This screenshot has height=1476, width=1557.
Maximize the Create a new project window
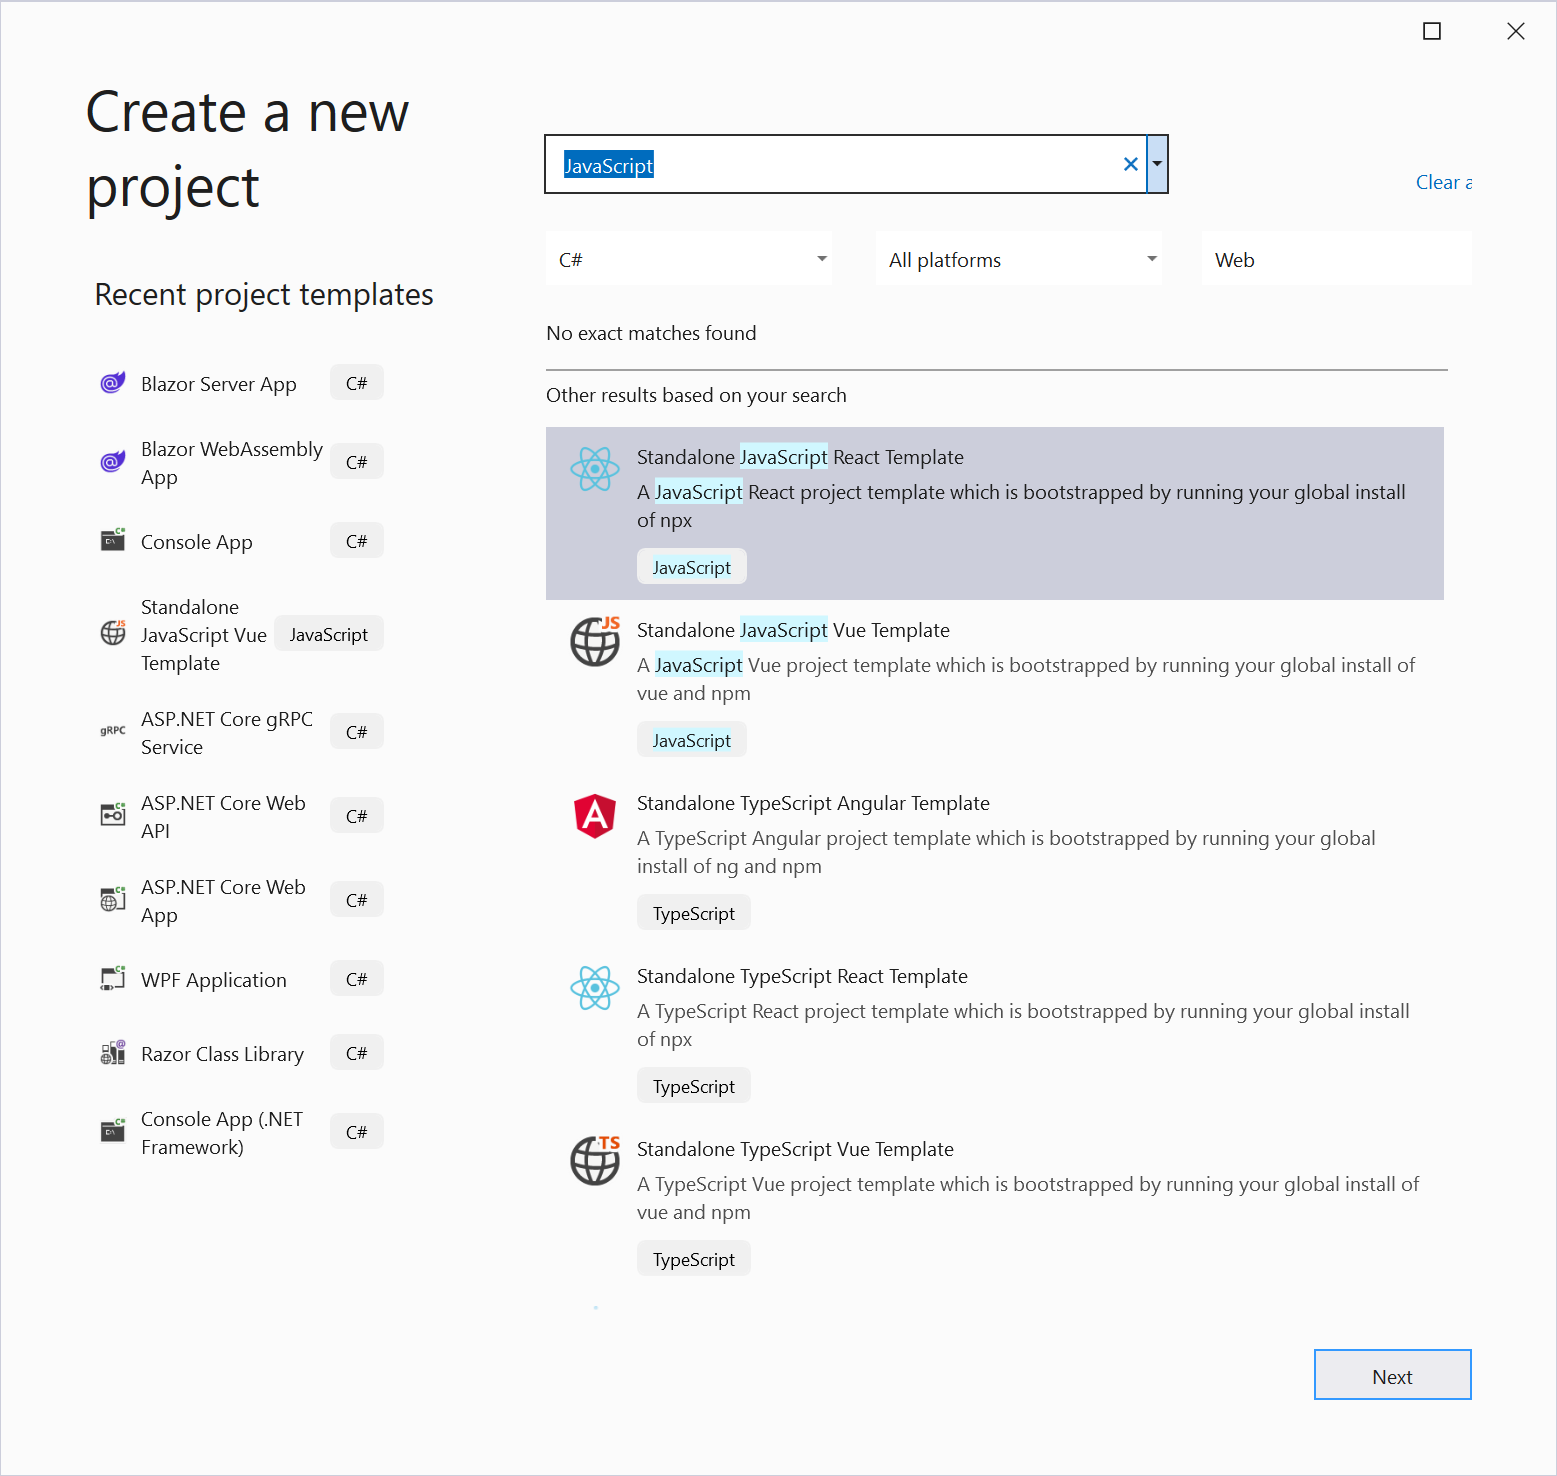1432,31
